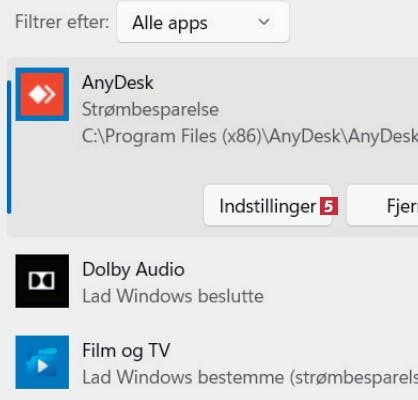Click Lad Windows beslutte under Dolby Audio
Viewport: 418px width, 400px height.
pyautogui.click(x=173, y=296)
